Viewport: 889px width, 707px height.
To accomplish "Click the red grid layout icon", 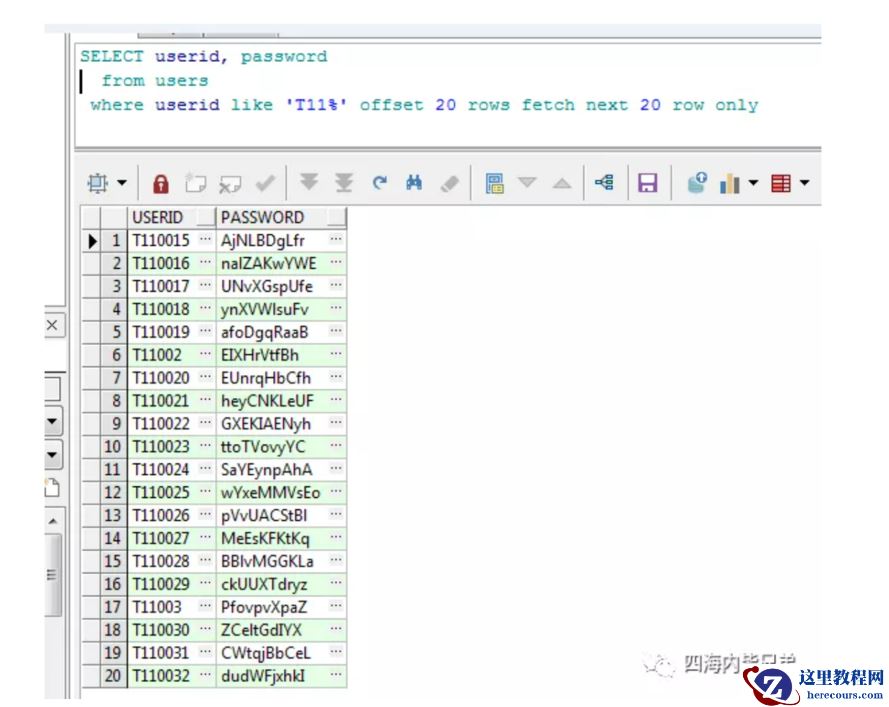I will (781, 183).
